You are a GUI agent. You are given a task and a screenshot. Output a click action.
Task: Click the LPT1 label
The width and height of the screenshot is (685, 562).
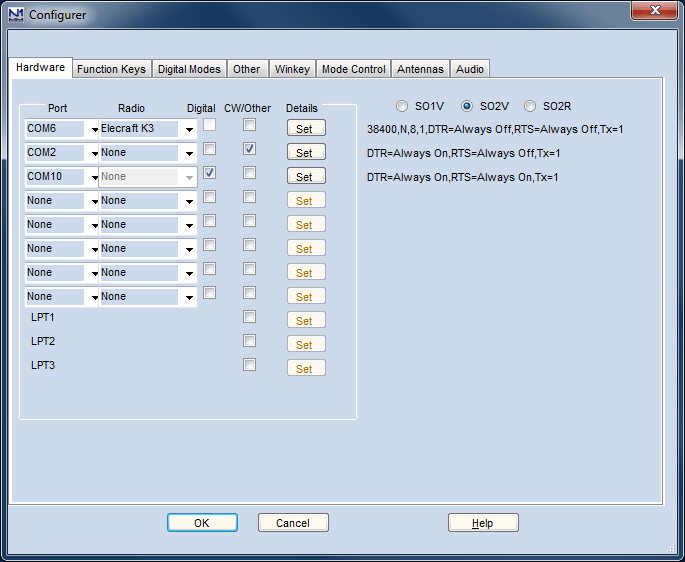(42, 317)
